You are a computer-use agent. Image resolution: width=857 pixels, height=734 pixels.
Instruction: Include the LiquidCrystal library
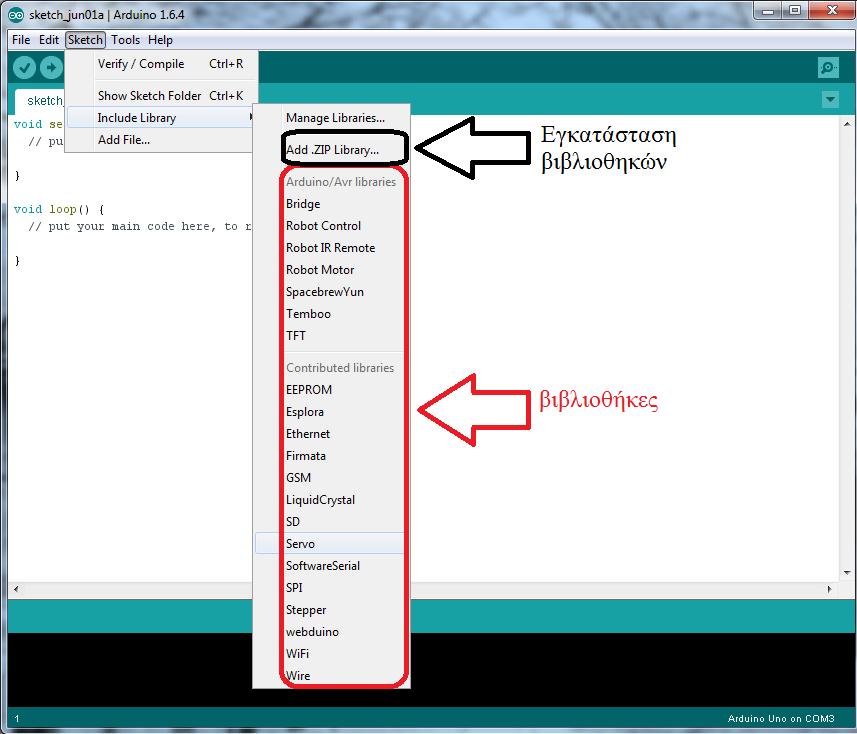(x=331, y=500)
